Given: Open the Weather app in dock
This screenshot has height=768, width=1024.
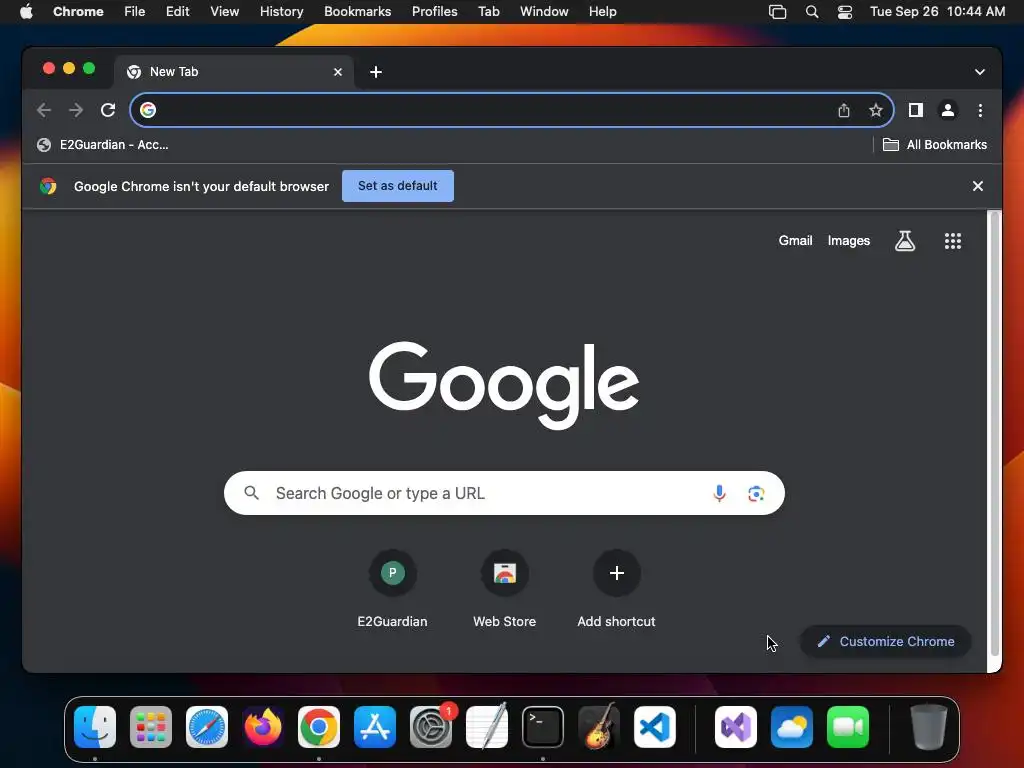Looking at the screenshot, I should [792, 727].
